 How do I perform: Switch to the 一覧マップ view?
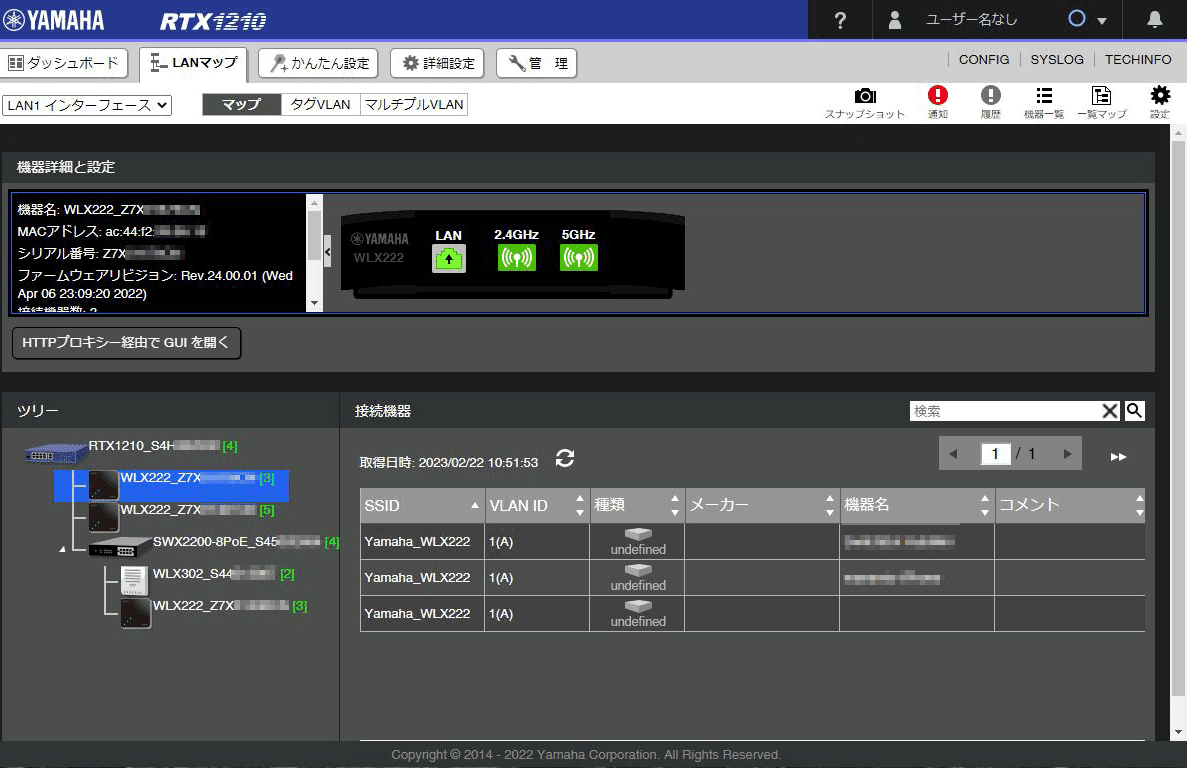(1101, 100)
